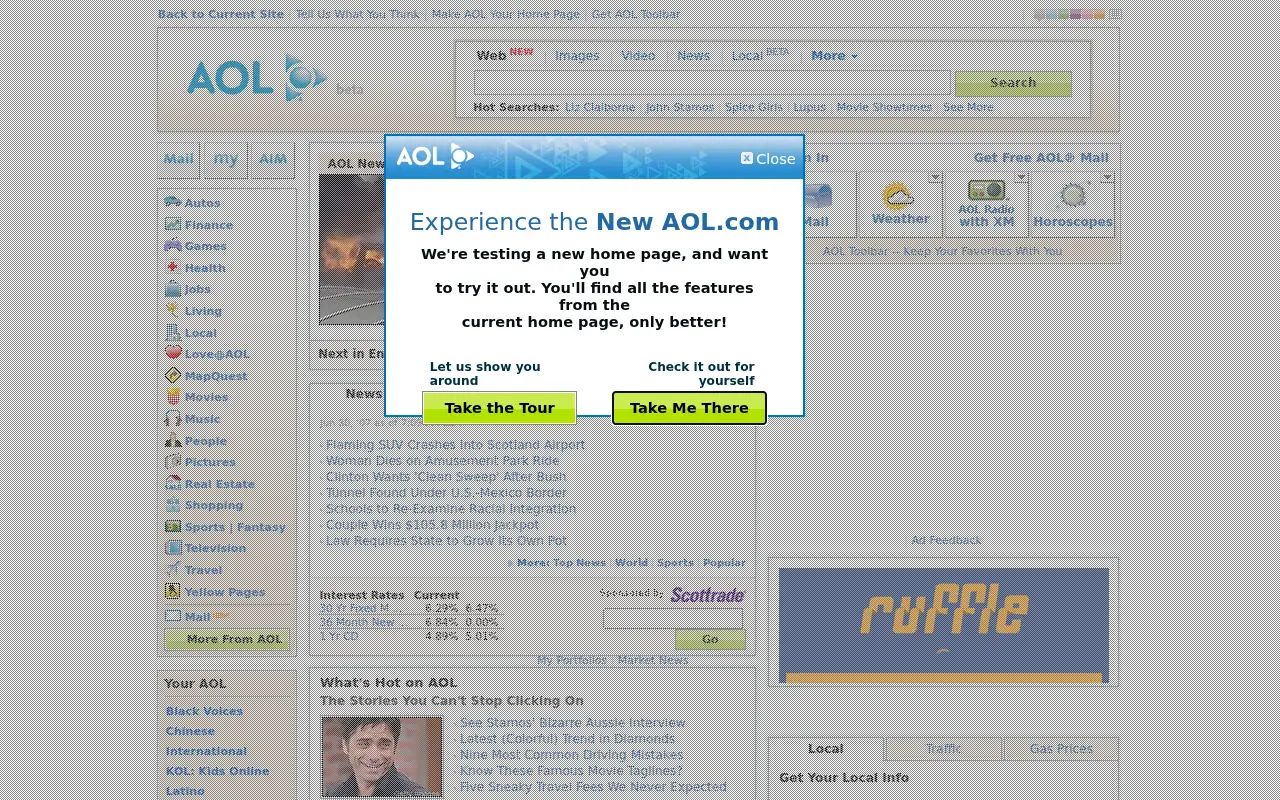Open the Autos channel car icon
The width and height of the screenshot is (1280, 800).
(x=173, y=201)
